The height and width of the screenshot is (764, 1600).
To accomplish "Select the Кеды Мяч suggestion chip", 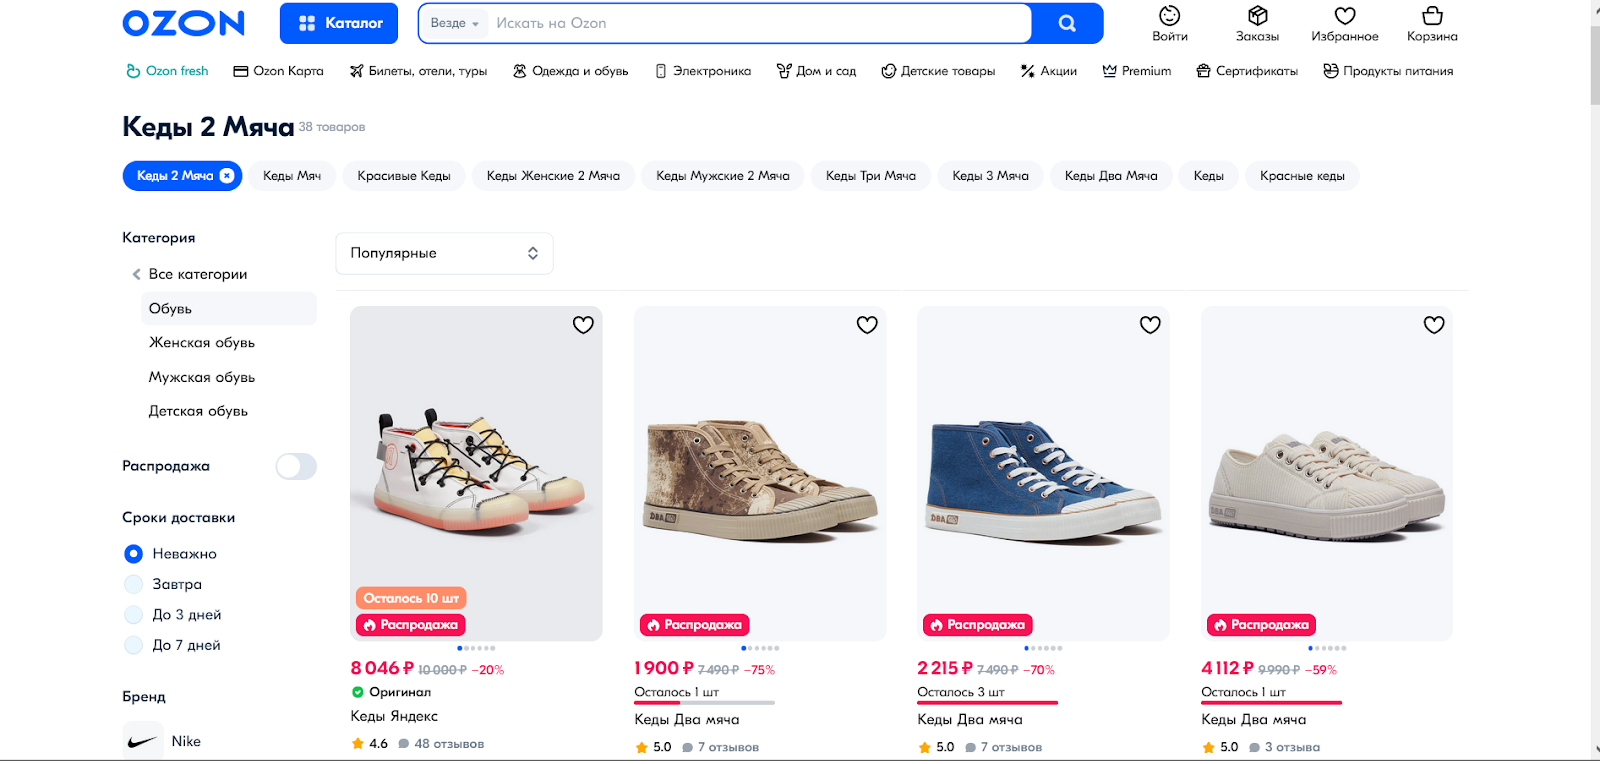I will (292, 176).
